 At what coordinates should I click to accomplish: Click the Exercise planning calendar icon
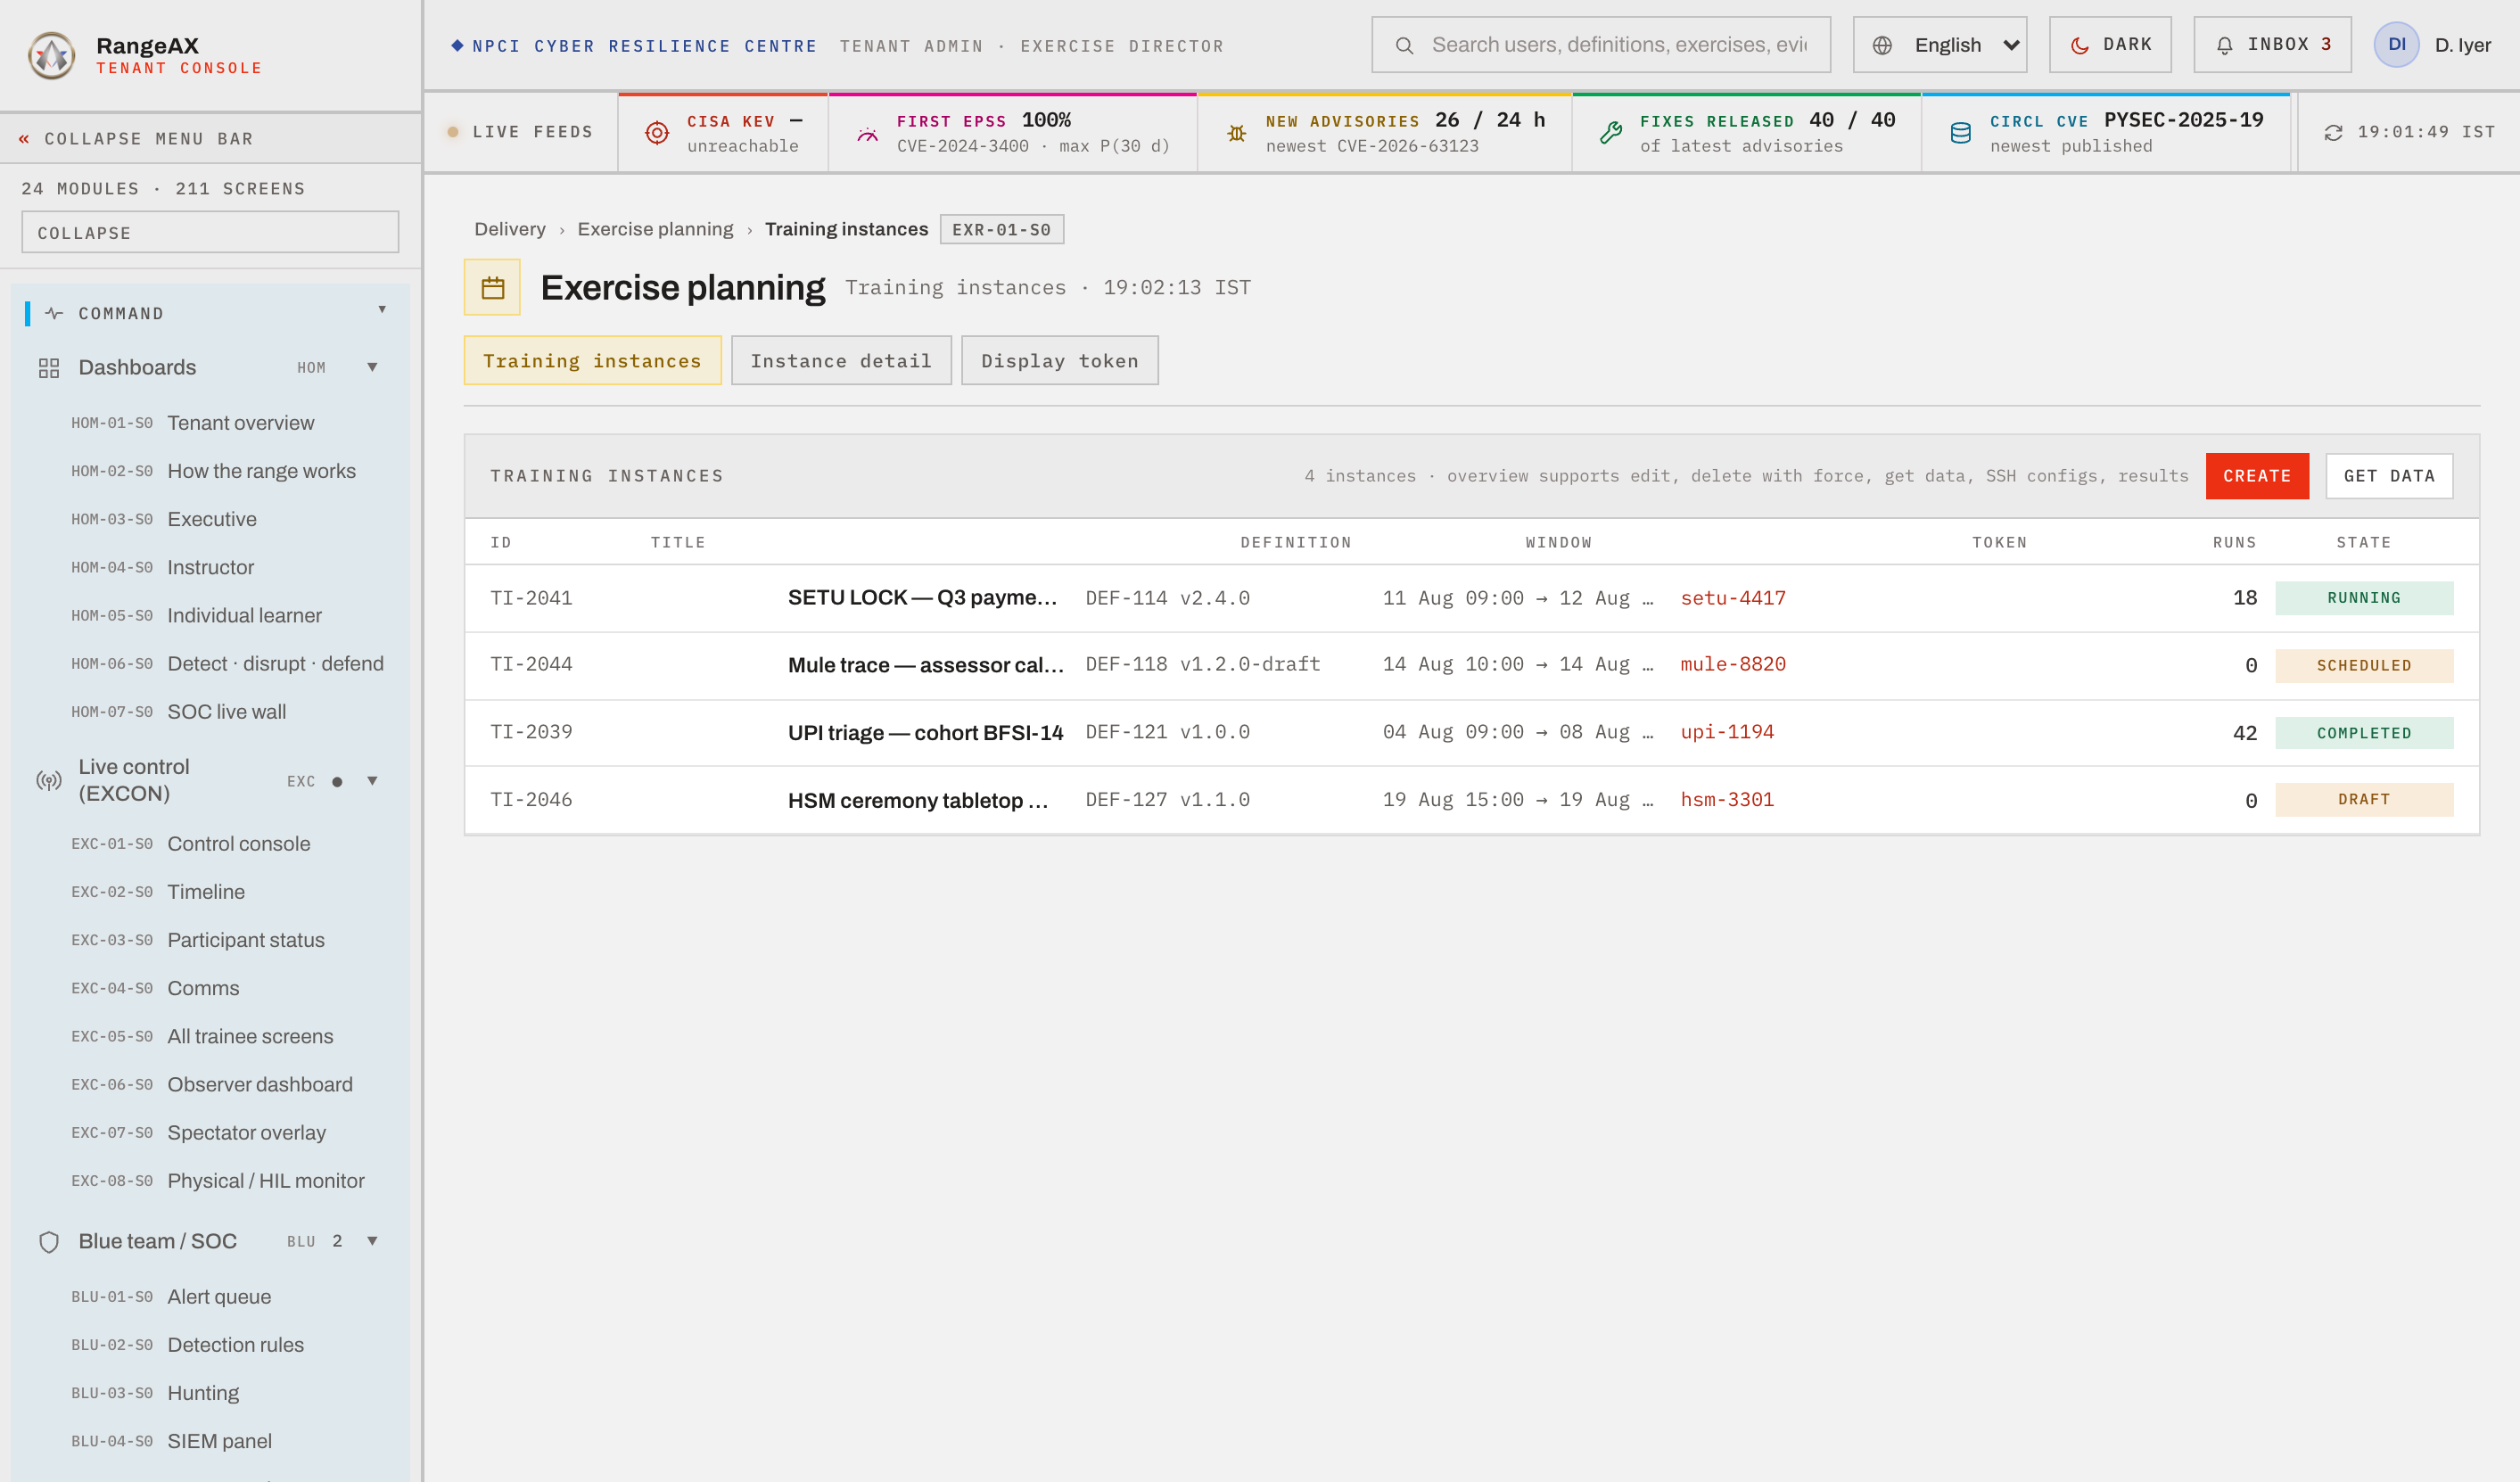coord(492,287)
